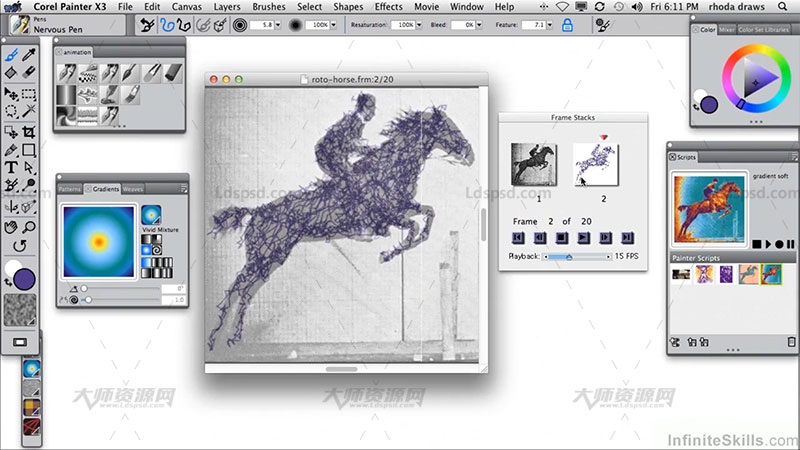The height and width of the screenshot is (450, 800).
Task: Click the main color swatch in toolbox
Action: 24,280
